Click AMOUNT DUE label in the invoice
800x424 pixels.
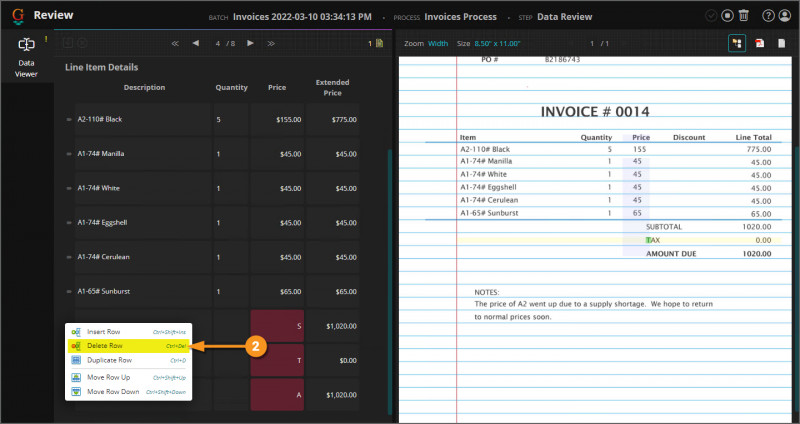click(671, 254)
